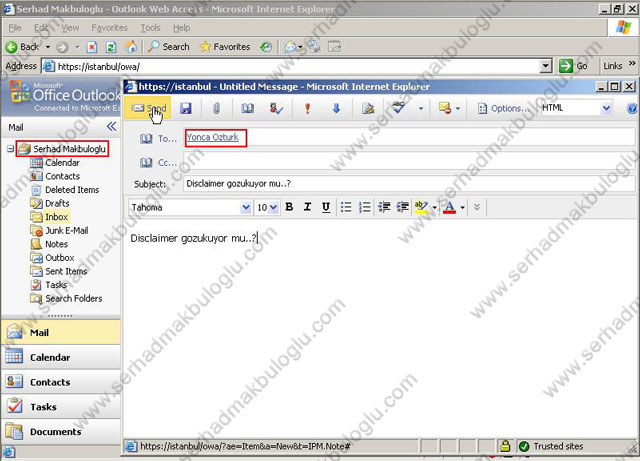
Task: Click in the message body text area
Action: (381, 329)
